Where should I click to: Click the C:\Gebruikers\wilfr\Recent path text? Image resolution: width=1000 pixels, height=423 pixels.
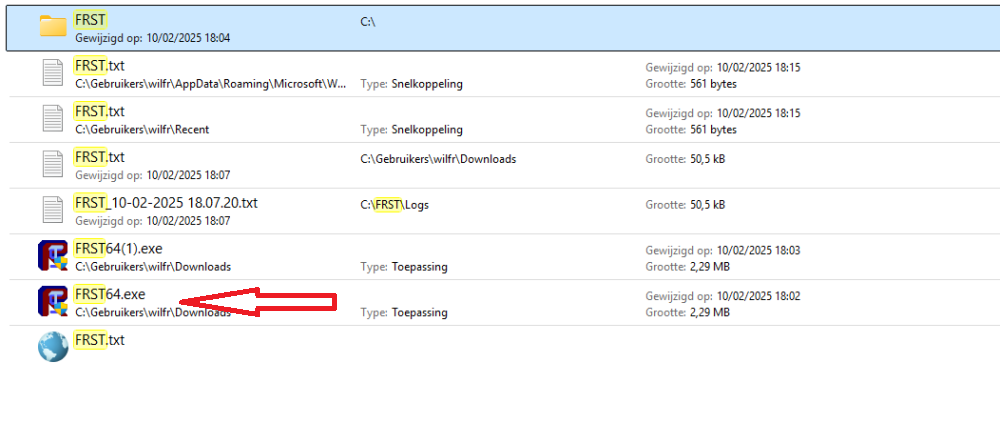(x=142, y=130)
